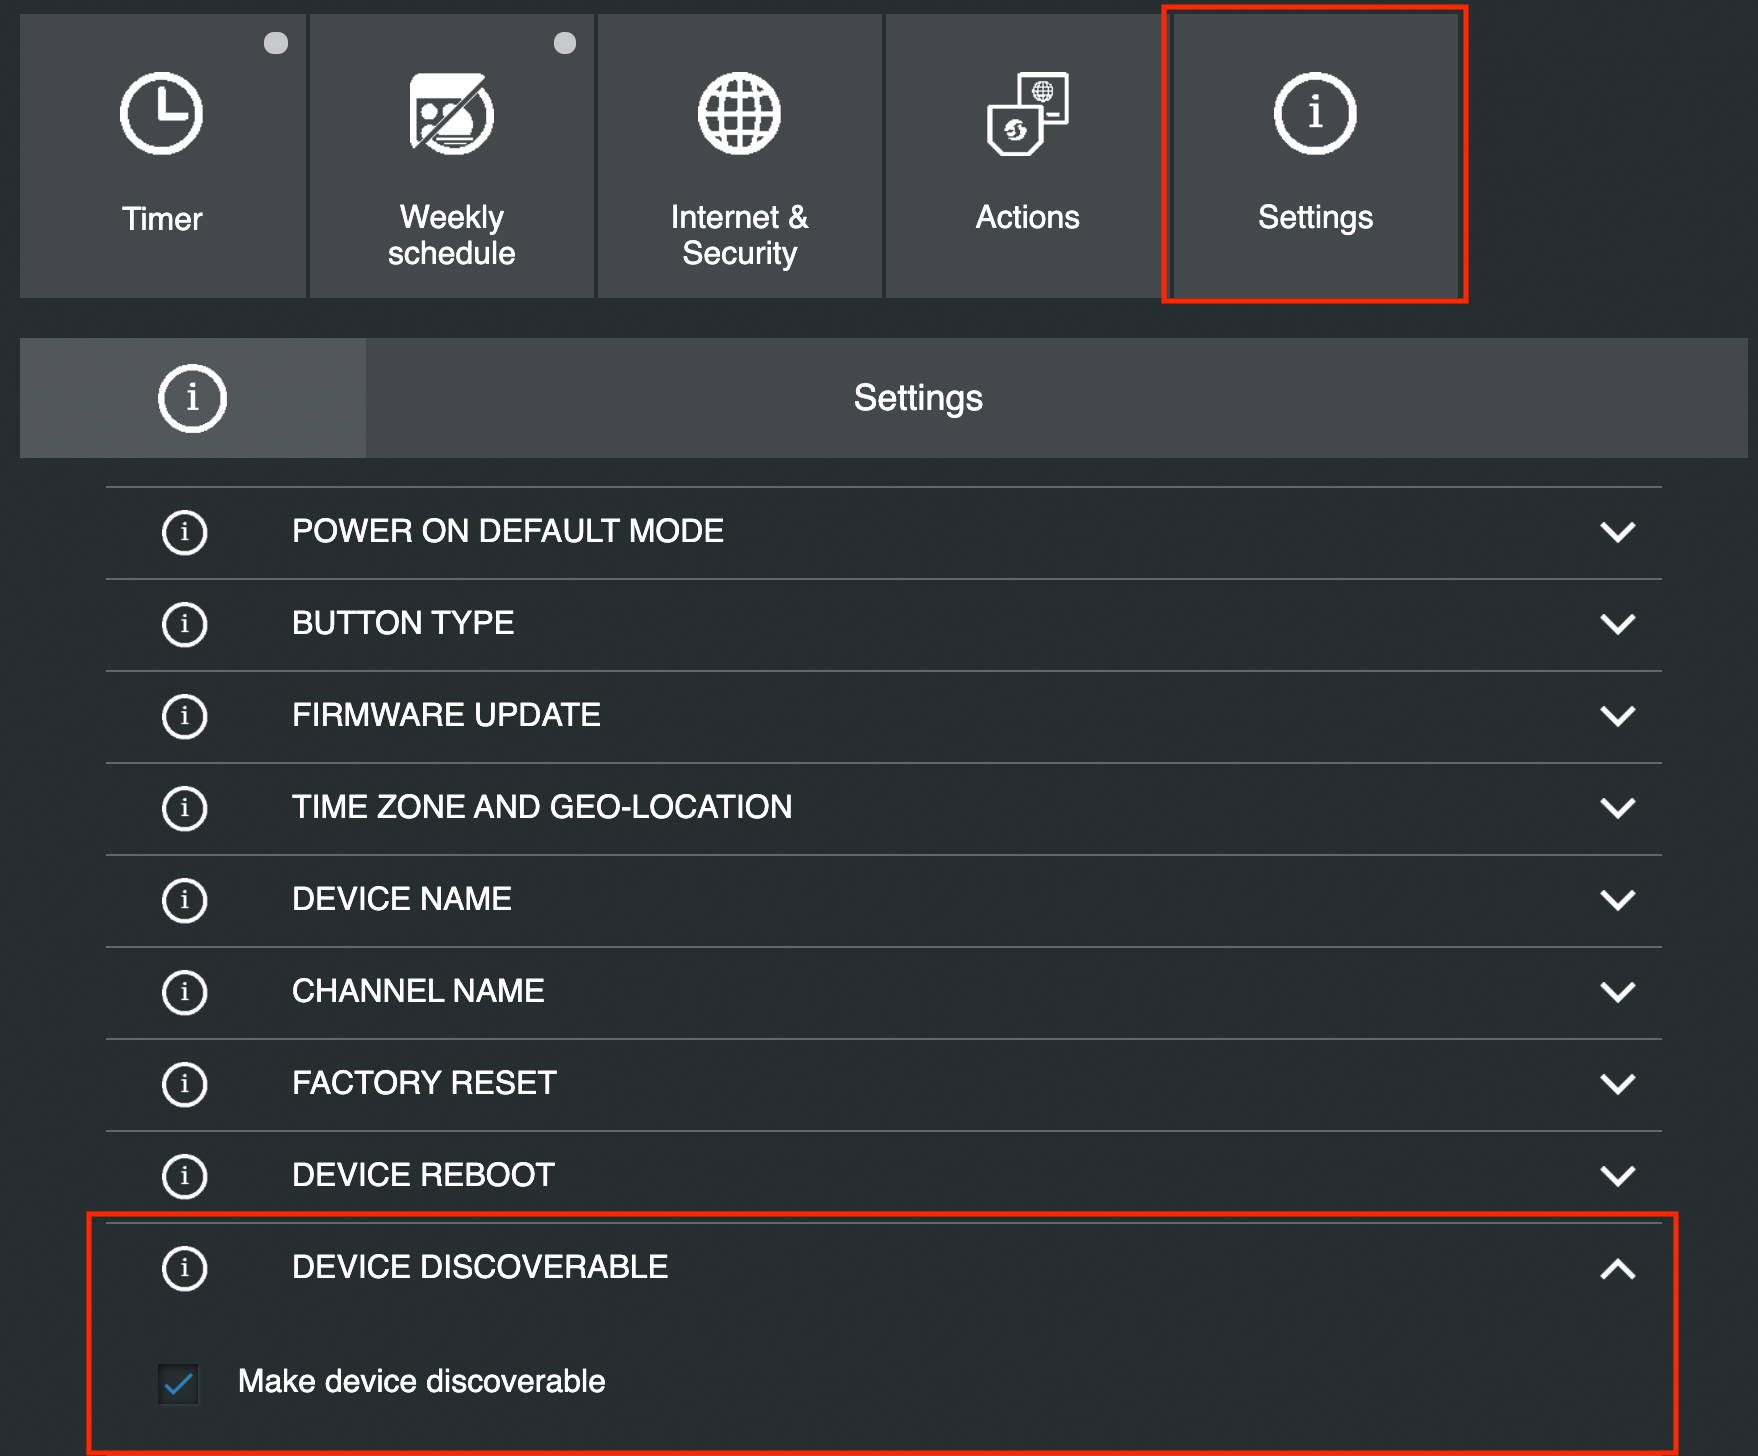This screenshot has height=1456, width=1758.
Task: Click the info icon next to Device Discoverable
Action: pos(184,1268)
